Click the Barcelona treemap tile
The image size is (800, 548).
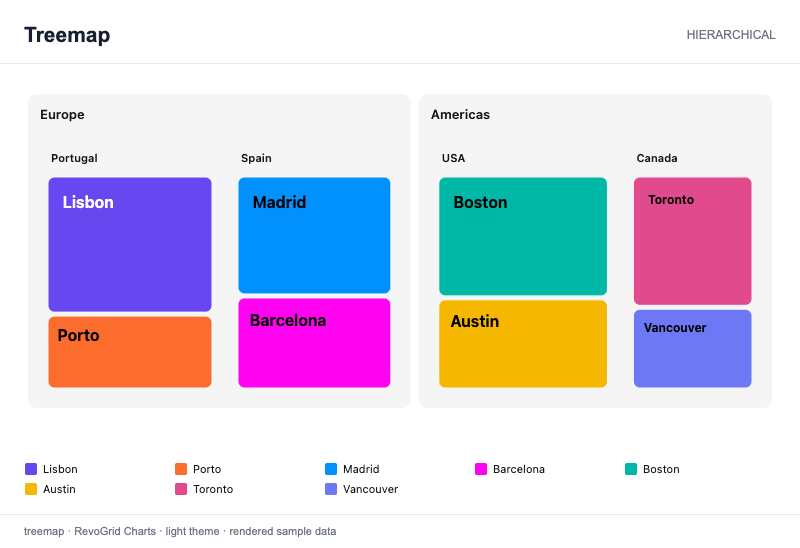[x=314, y=343]
